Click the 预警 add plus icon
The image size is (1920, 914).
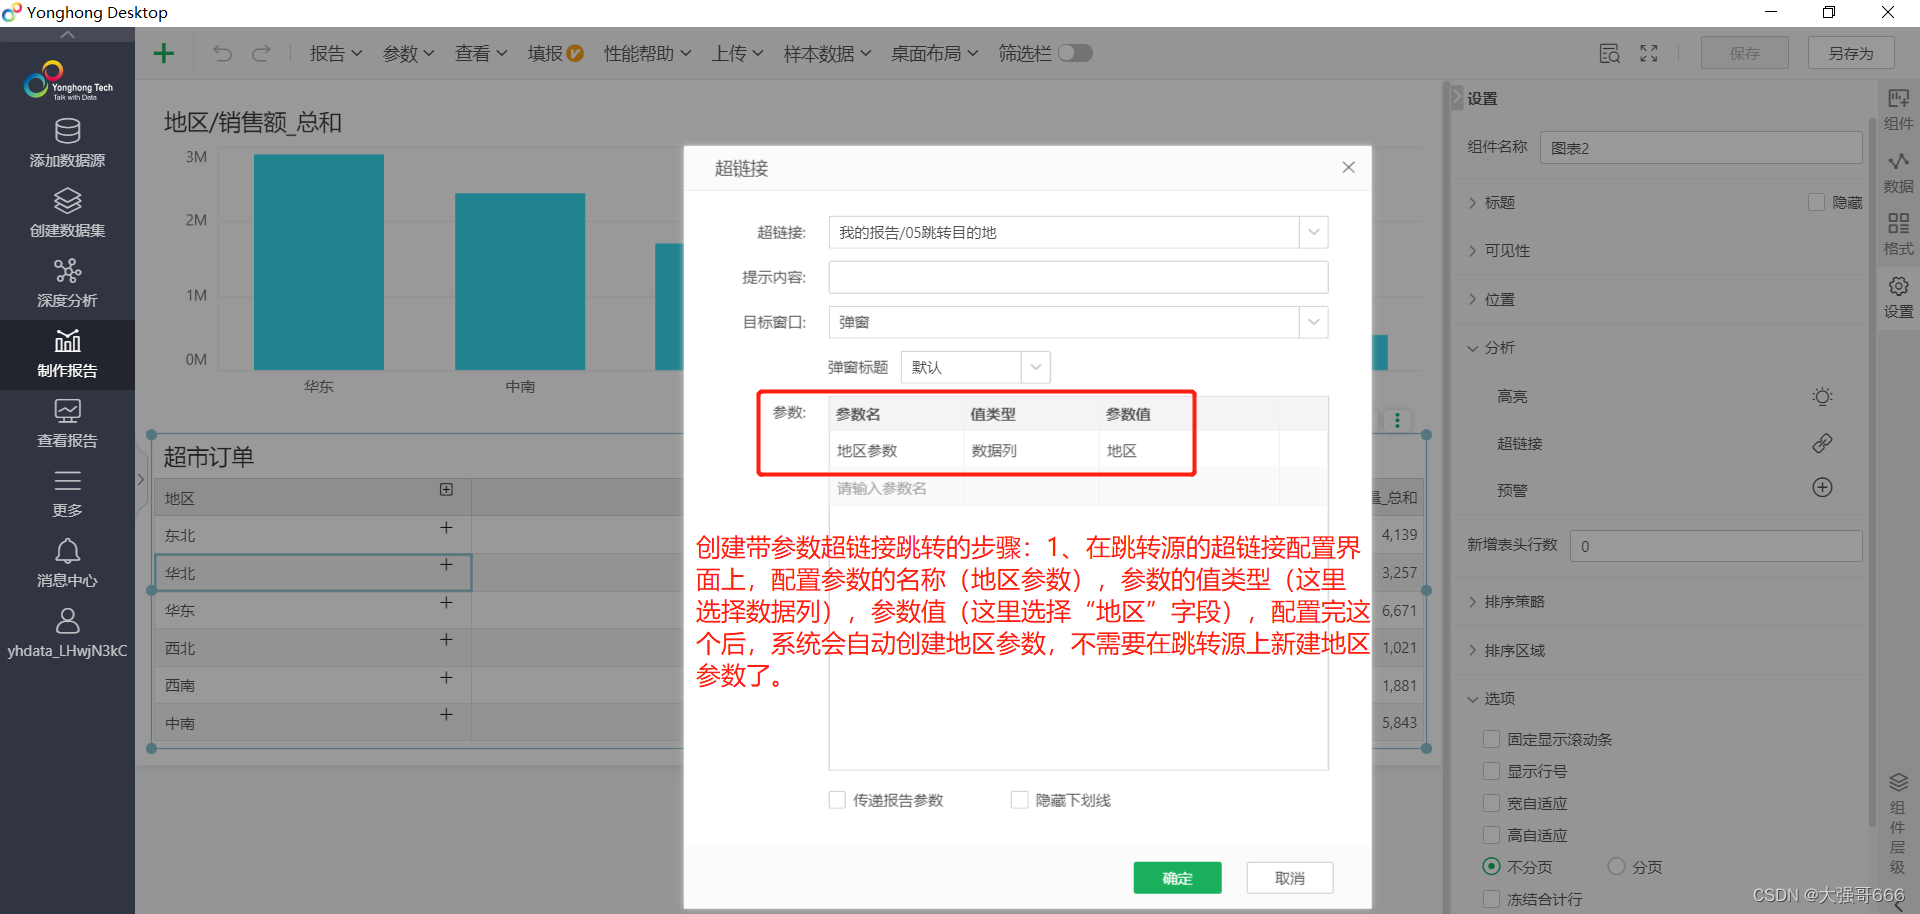click(1822, 488)
